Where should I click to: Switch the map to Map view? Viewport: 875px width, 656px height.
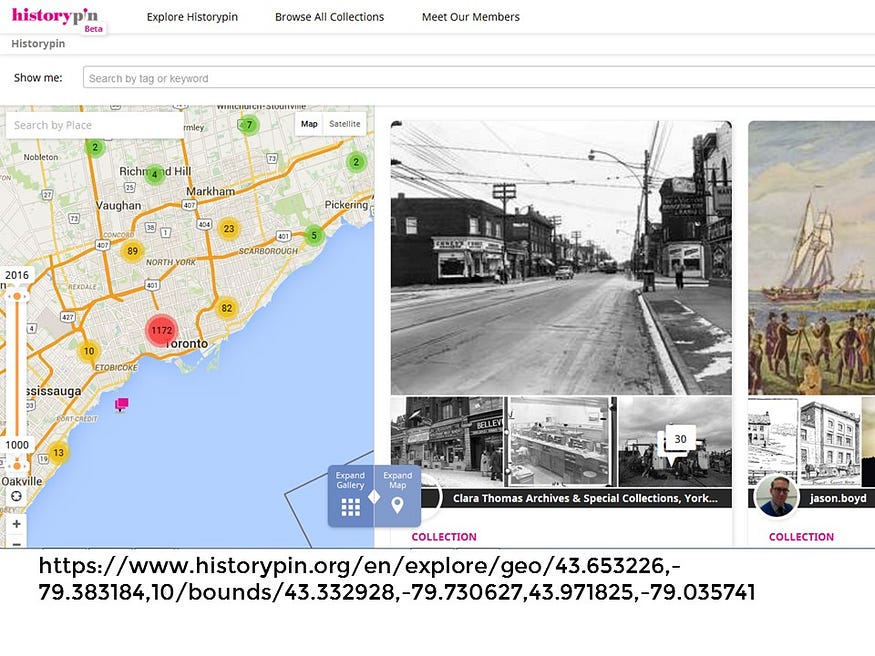coord(309,124)
